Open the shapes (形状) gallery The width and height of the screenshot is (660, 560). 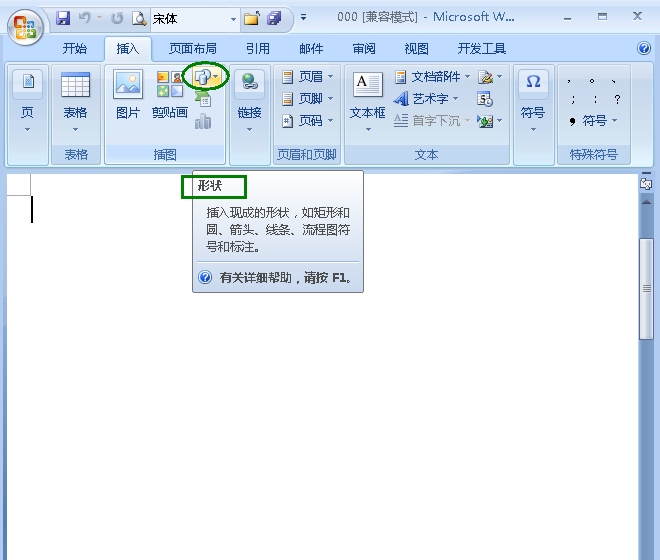206,77
